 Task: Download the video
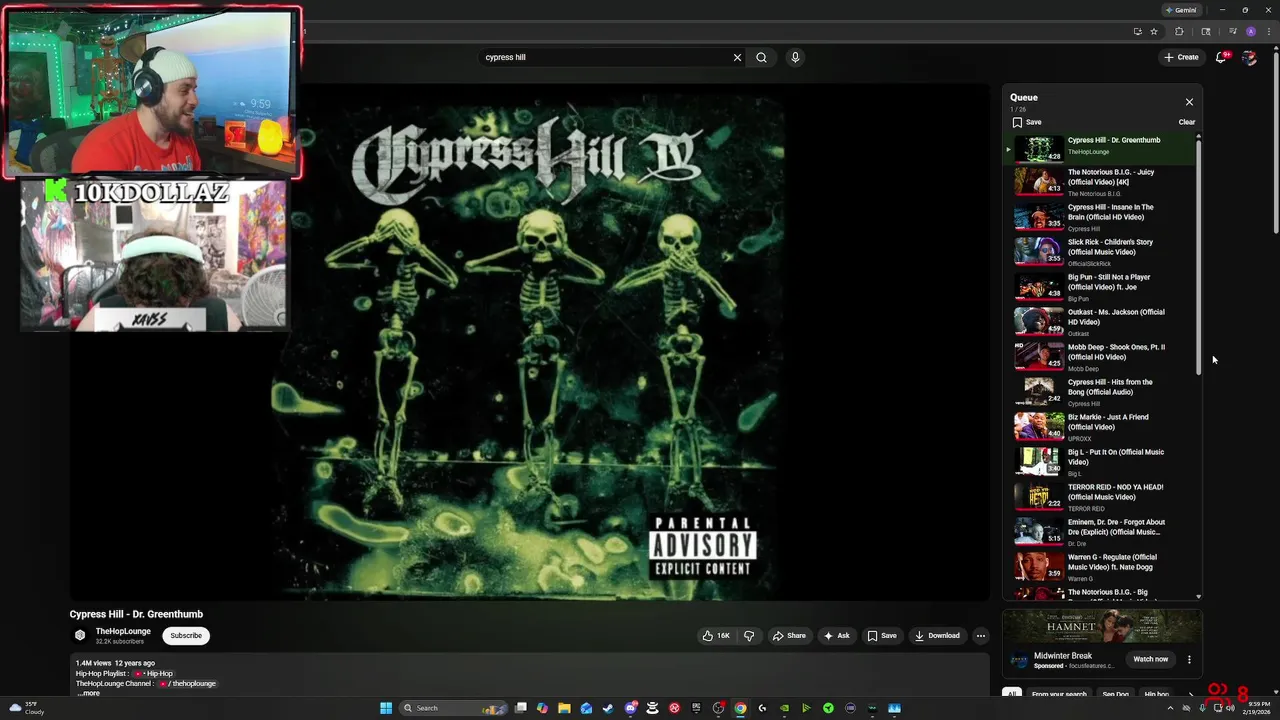(937, 636)
